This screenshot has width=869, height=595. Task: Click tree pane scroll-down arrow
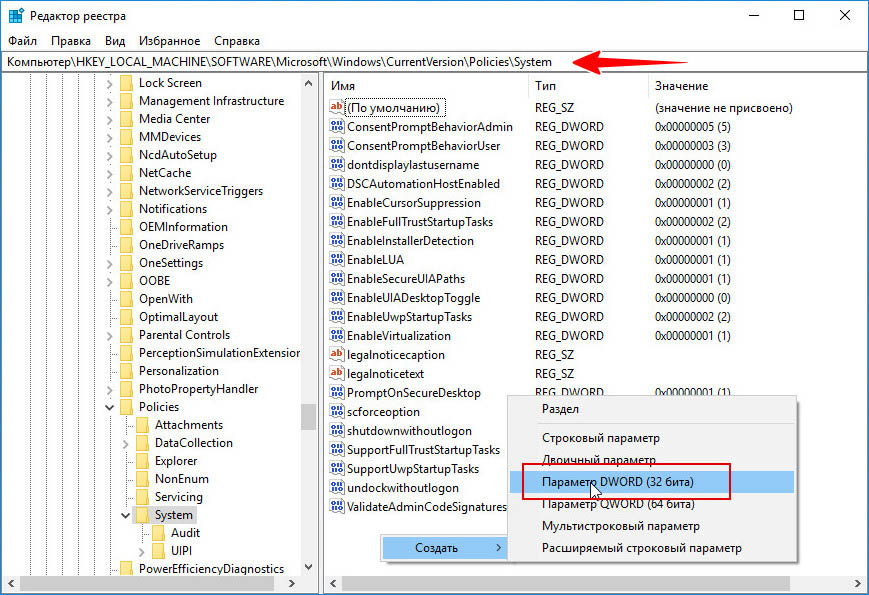click(309, 567)
